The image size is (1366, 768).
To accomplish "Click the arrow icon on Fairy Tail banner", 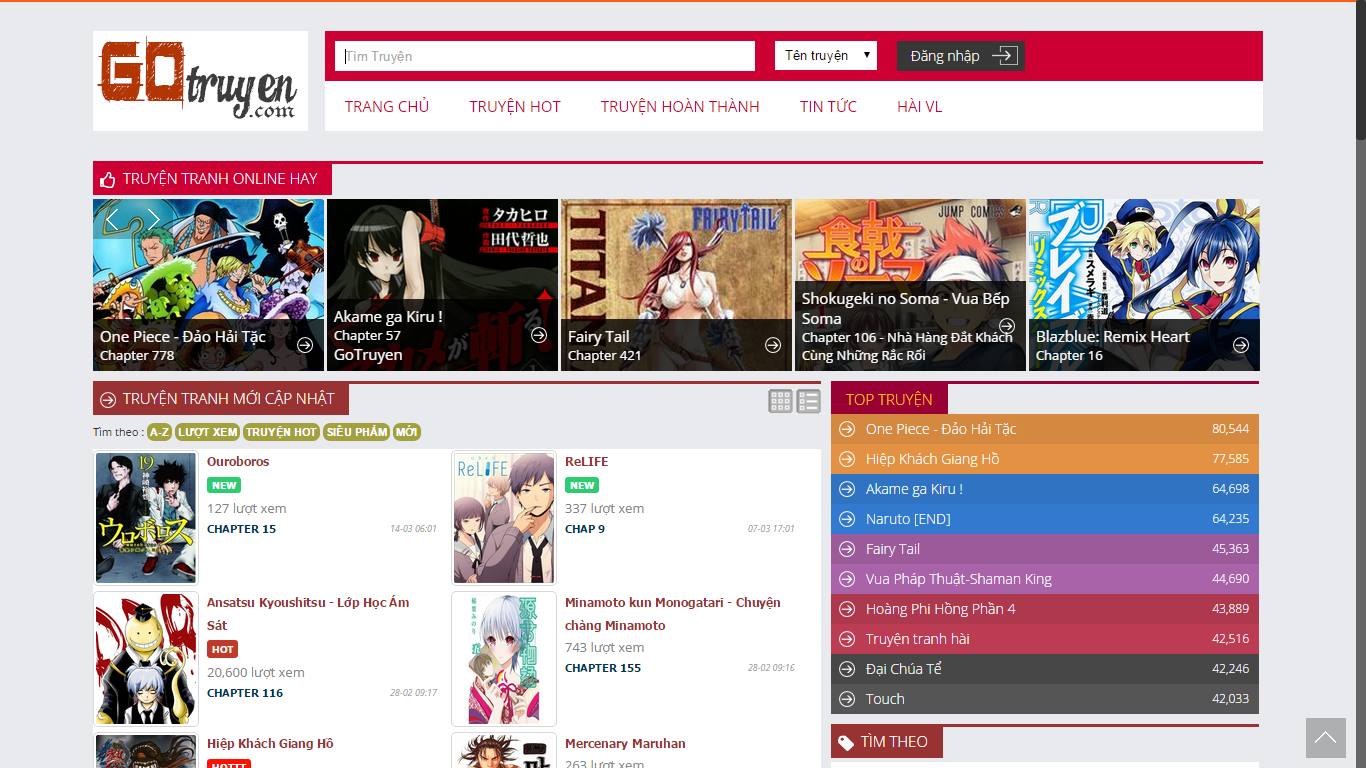I will (773, 345).
